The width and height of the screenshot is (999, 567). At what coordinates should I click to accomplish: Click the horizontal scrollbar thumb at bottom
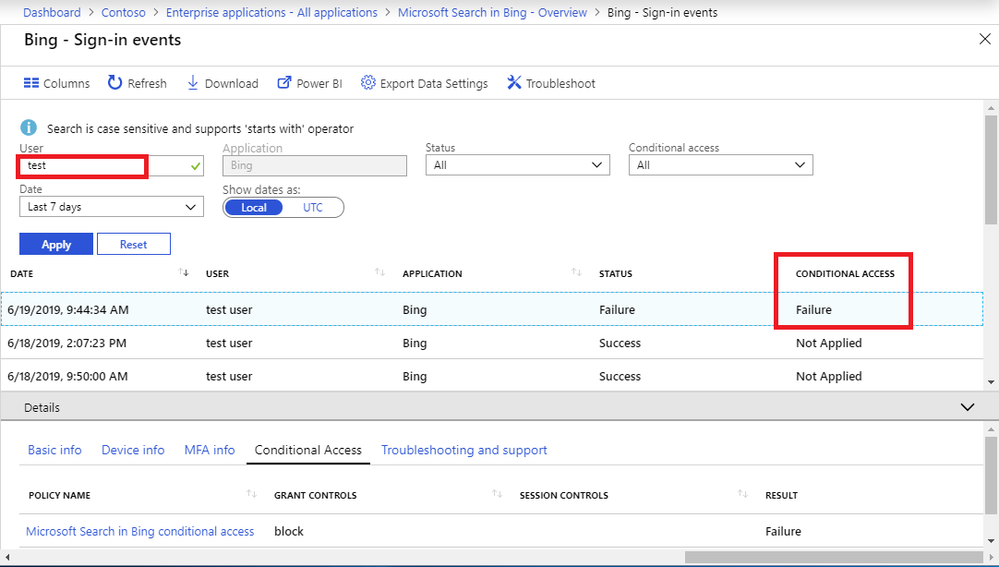(x=833, y=557)
